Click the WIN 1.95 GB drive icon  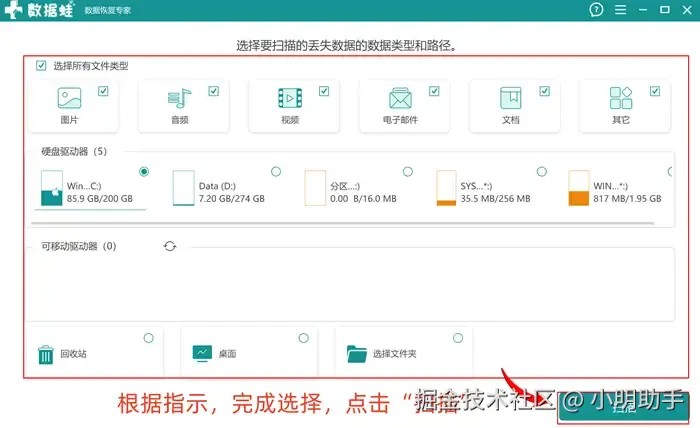(579, 188)
